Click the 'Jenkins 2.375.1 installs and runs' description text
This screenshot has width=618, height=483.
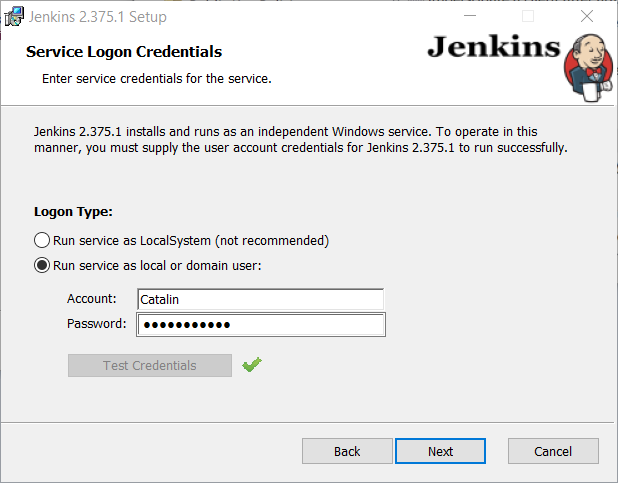tap(300, 140)
